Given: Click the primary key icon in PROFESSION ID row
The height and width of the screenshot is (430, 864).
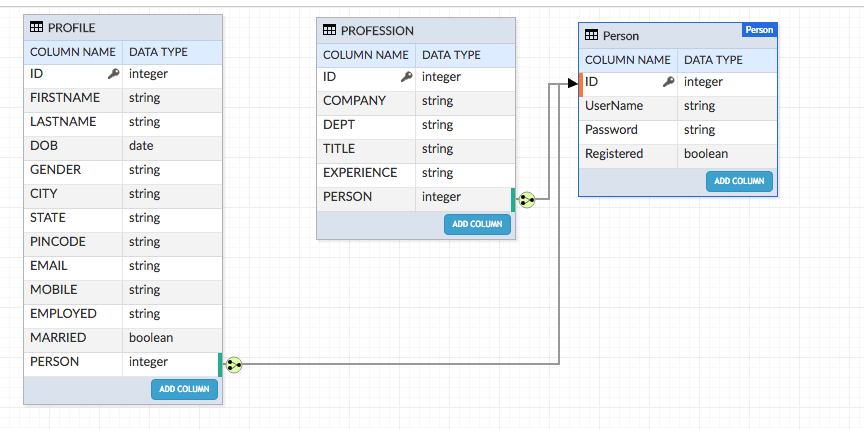Looking at the screenshot, I should pos(406,77).
